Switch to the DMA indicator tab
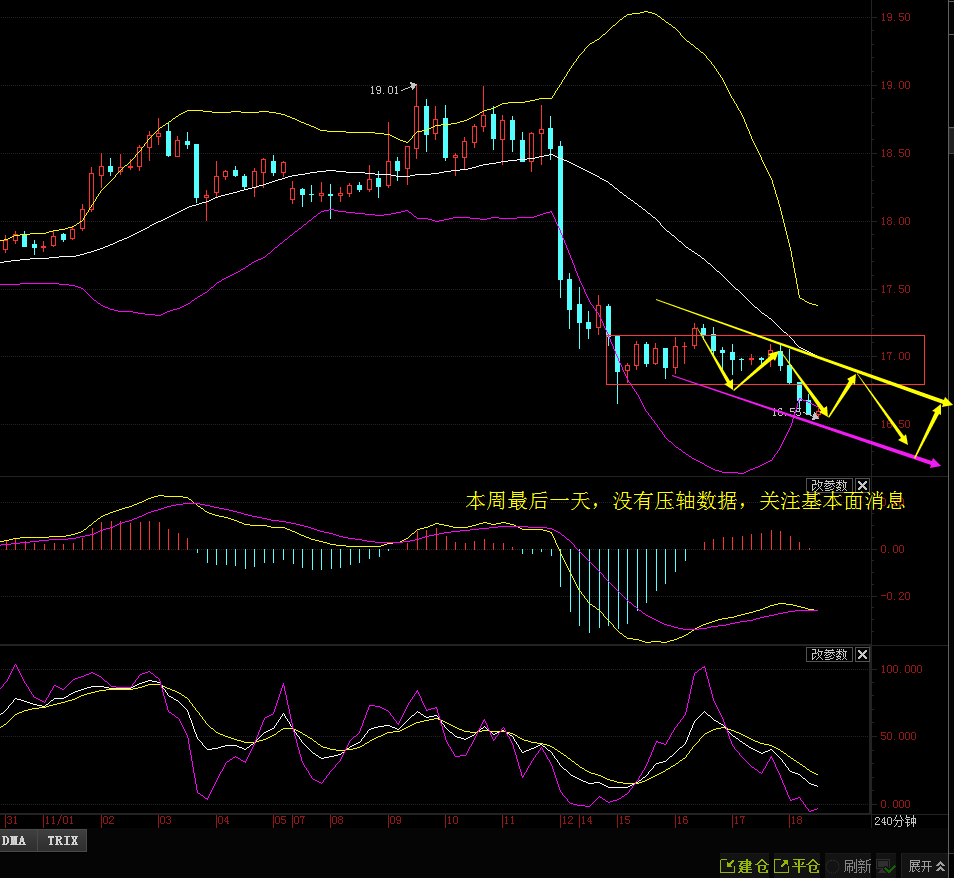Screen dimensions: 954x878 [16, 840]
